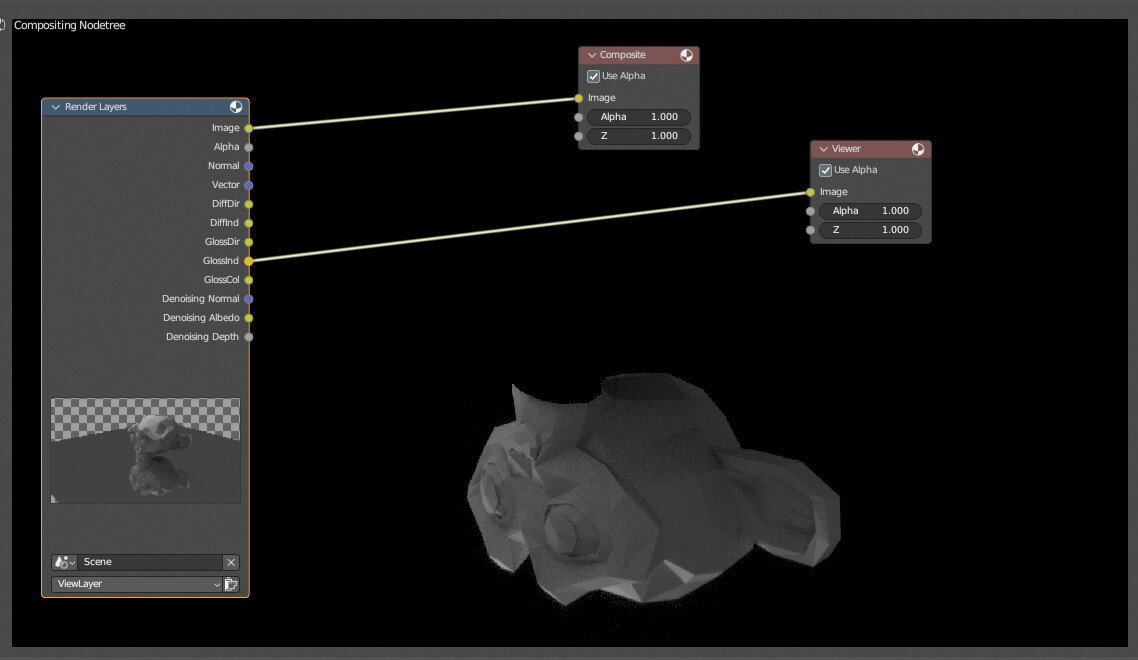Click the DiffDir output socket
Screen dimensions: 1138x660
click(249, 204)
